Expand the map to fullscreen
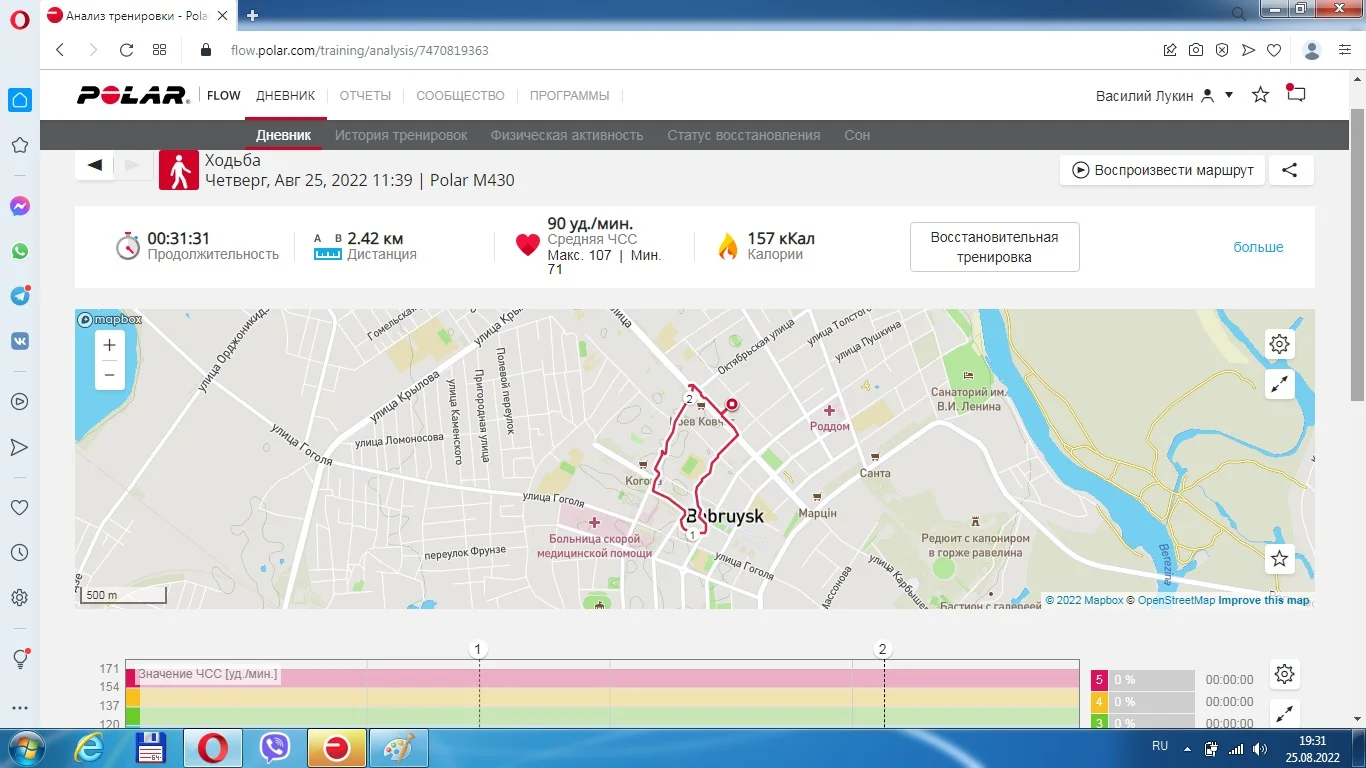Image resolution: width=1366 pixels, height=768 pixels. pos(1279,384)
